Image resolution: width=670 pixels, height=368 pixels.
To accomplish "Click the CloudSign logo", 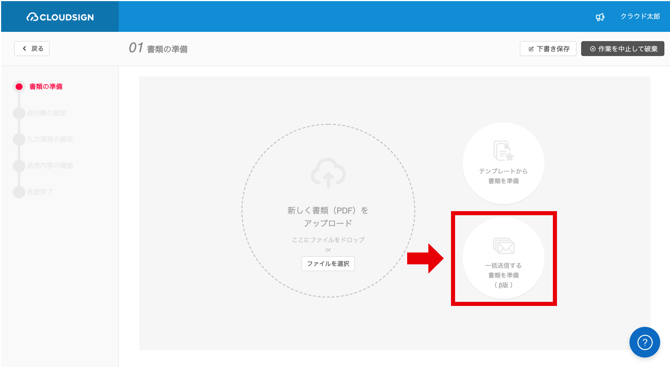I will pyautogui.click(x=60, y=17).
